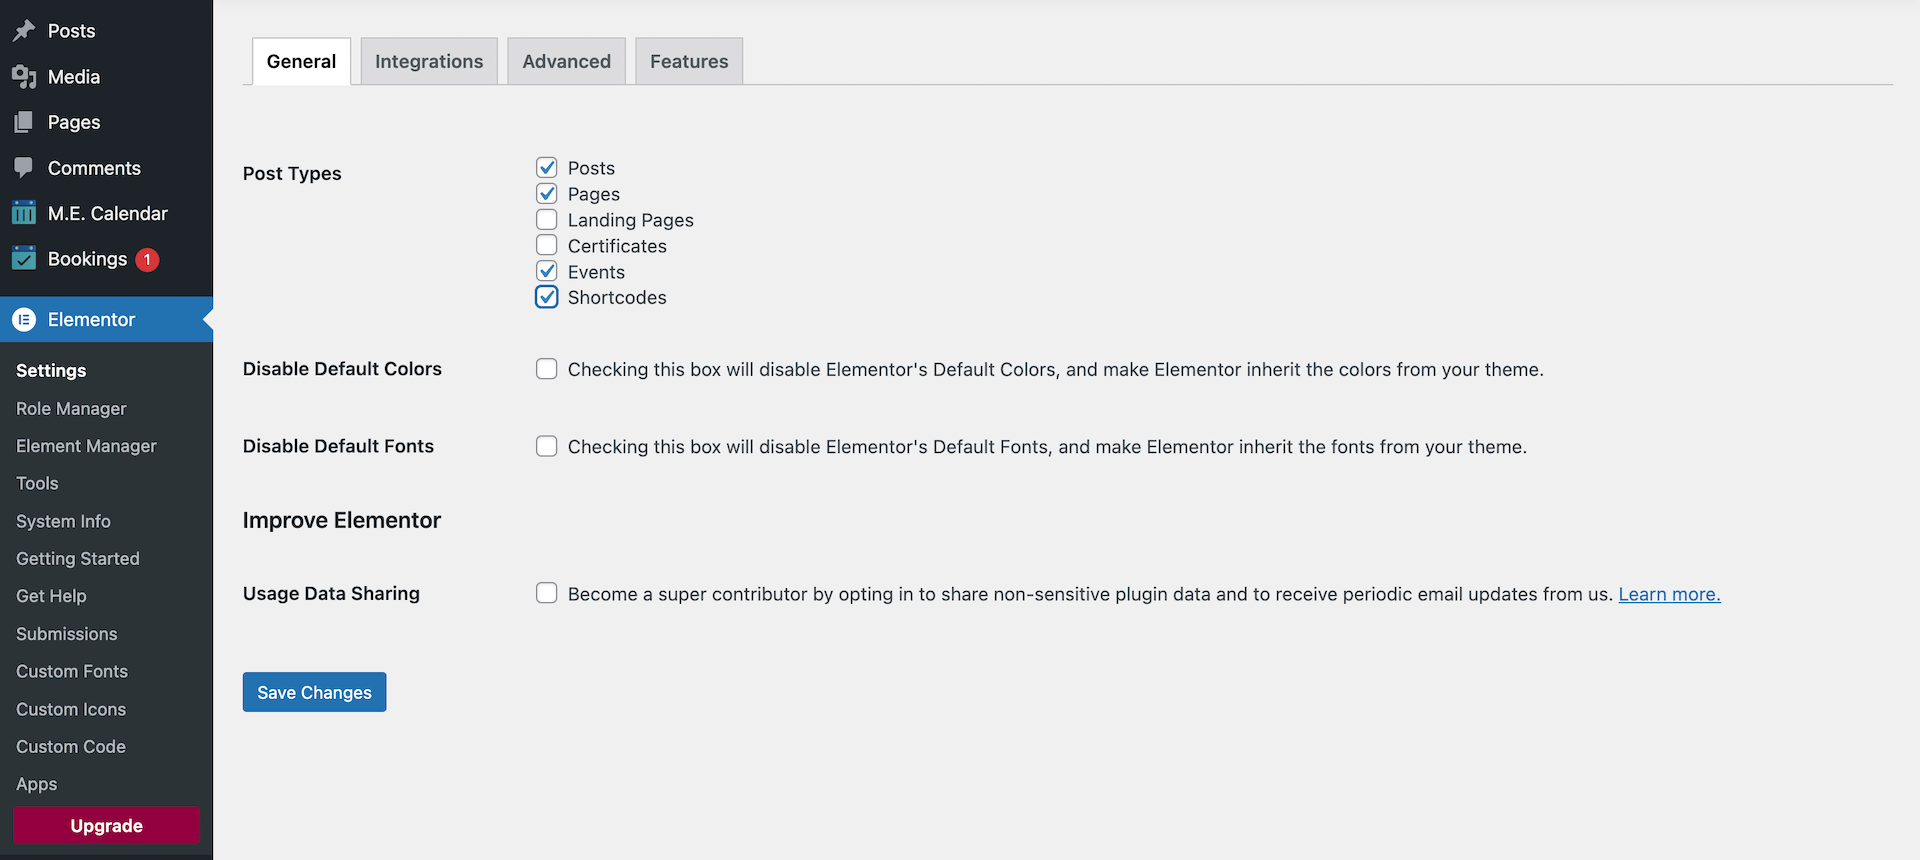Click the Posts pushpin icon
This screenshot has width=1920, height=860.
pos(24,31)
